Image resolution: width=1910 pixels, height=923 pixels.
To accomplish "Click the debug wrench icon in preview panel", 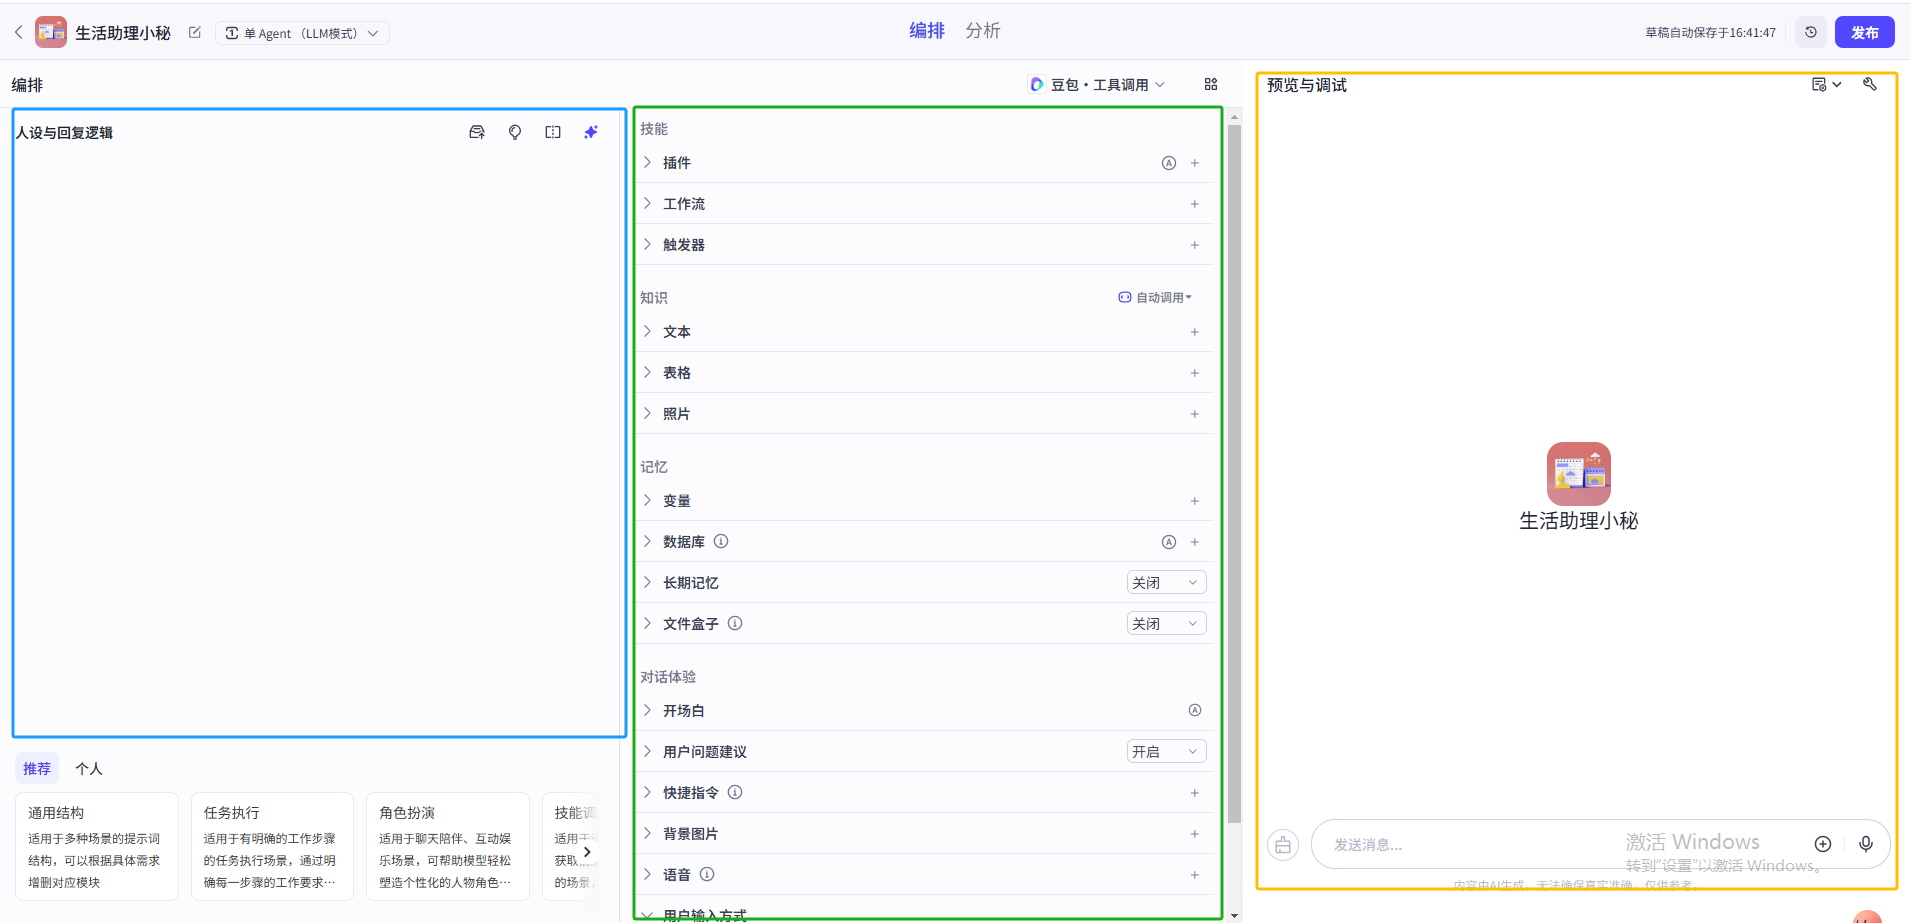I will tap(1870, 85).
